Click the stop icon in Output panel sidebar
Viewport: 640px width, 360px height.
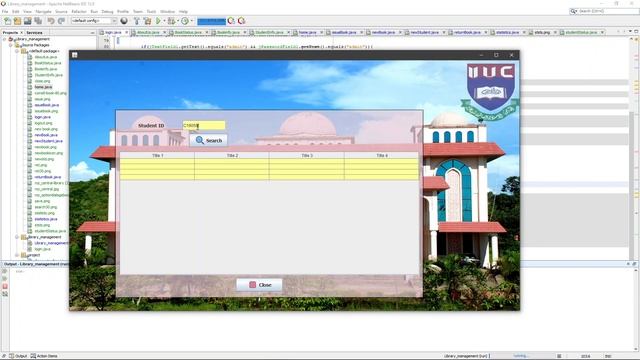pyautogui.click(x=5, y=286)
